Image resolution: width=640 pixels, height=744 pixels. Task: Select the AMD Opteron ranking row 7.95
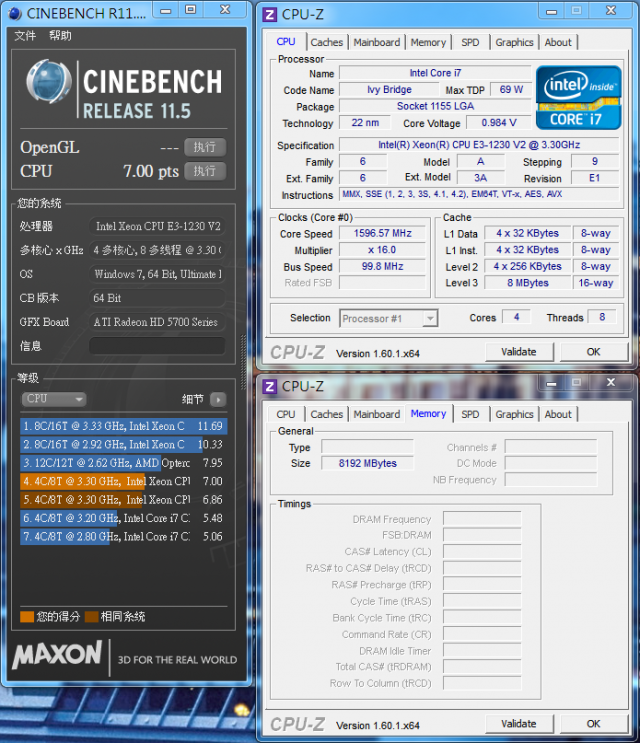tap(123, 463)
